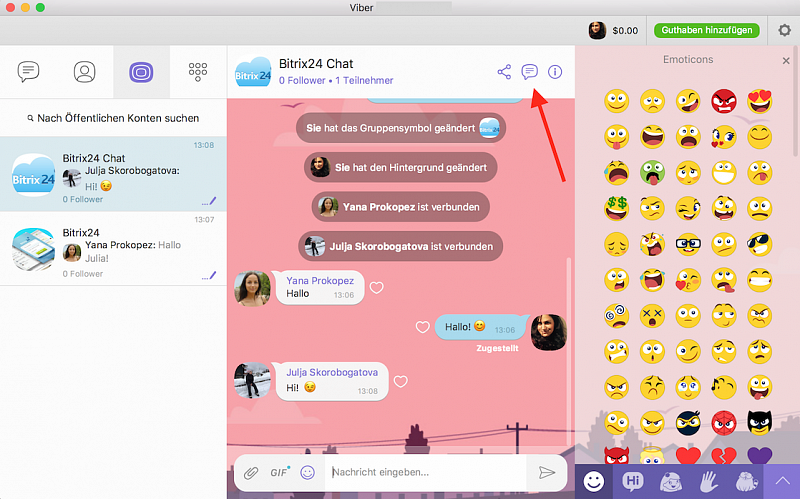Click Guthaben hinzufügen button

click(707, 30)
